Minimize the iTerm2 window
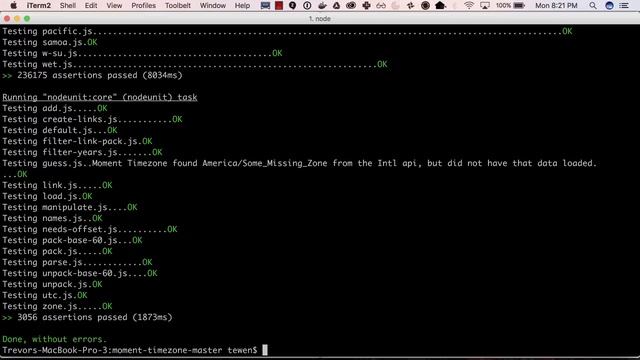The image size is (640, 360). pyautogui.click(x=17, y=18)
